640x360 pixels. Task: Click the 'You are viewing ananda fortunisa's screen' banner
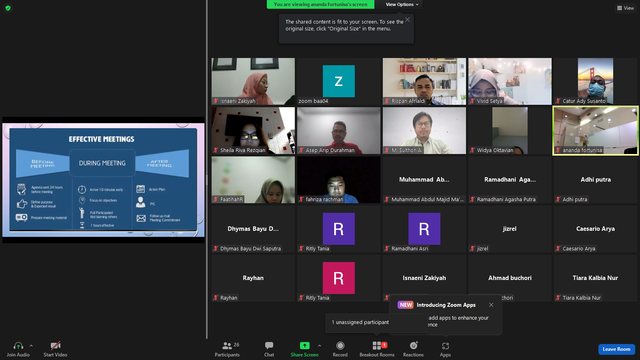(320, 4)
